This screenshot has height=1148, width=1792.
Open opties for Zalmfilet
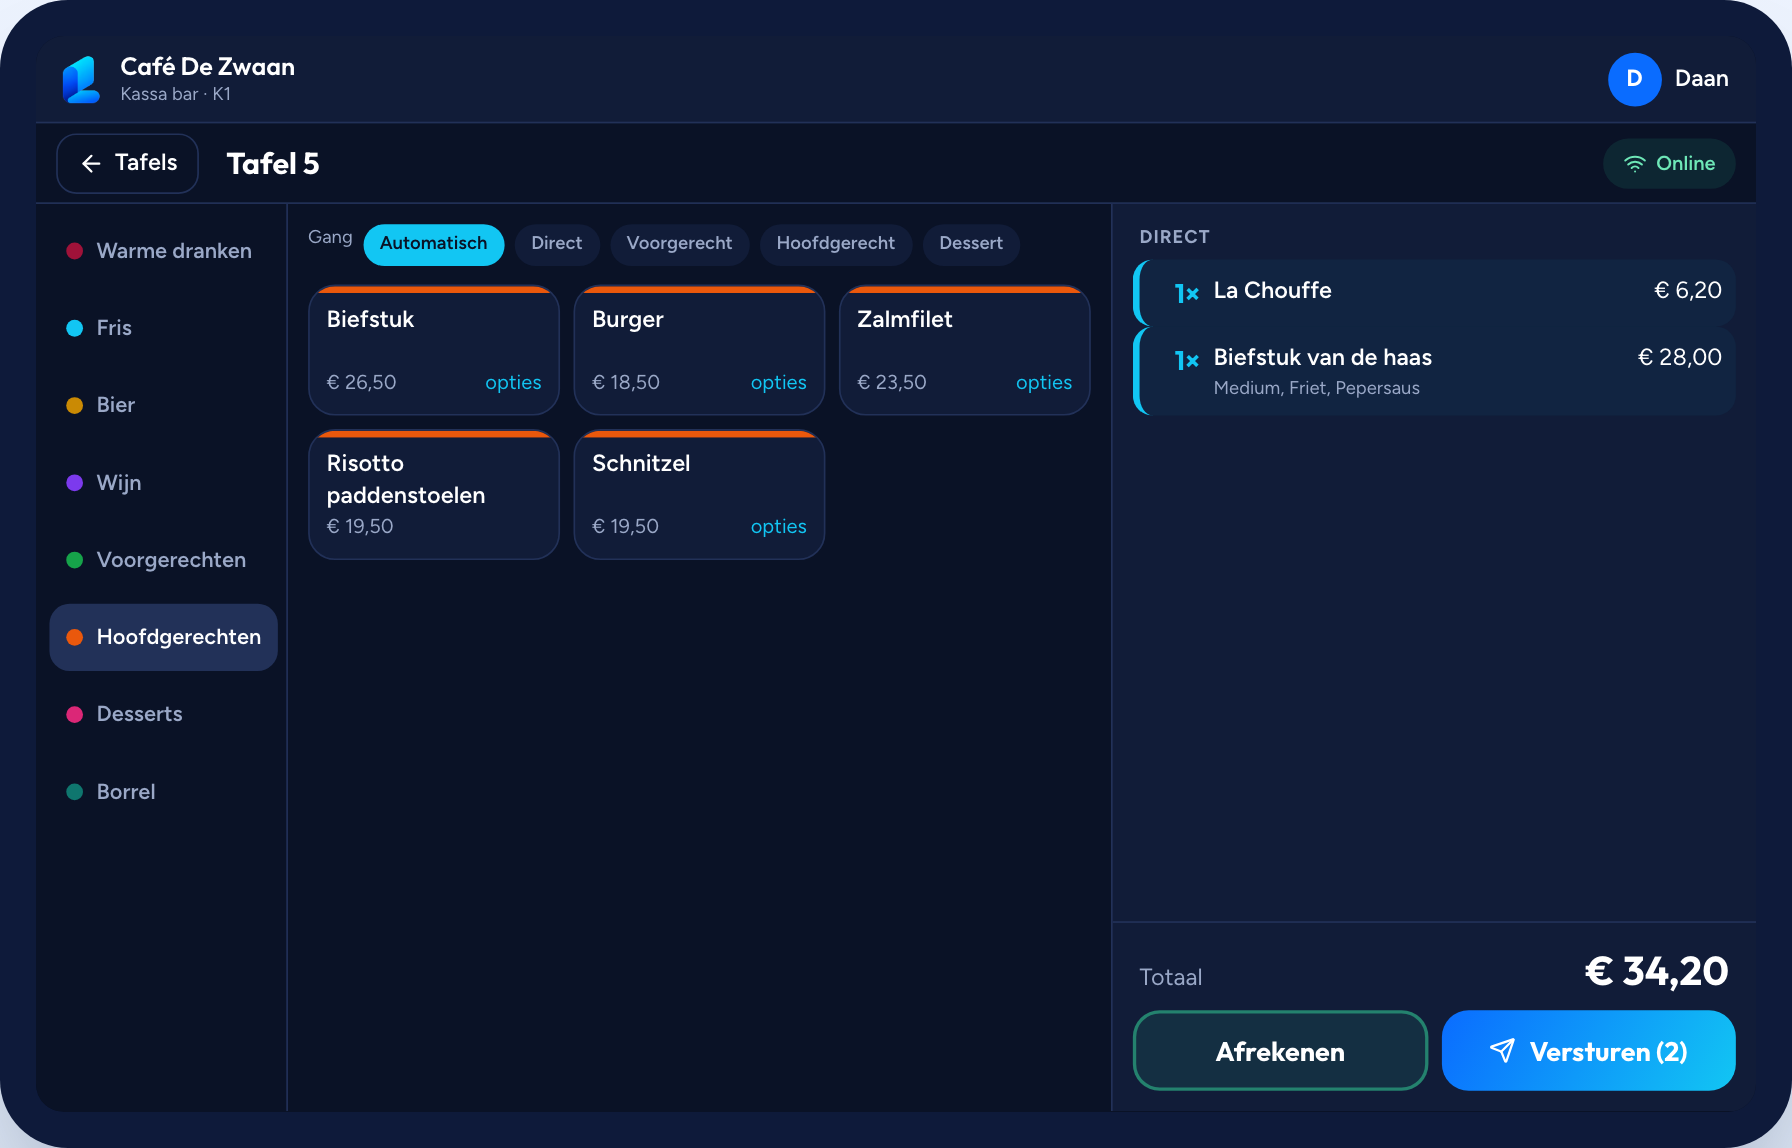tap(1044, 383)
